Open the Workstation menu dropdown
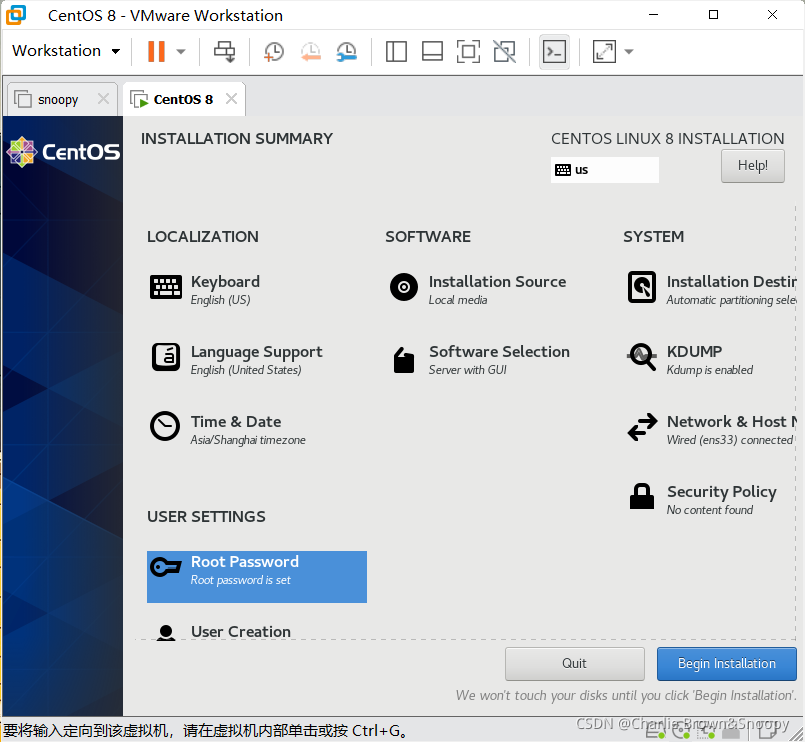 tap(66, 51)
